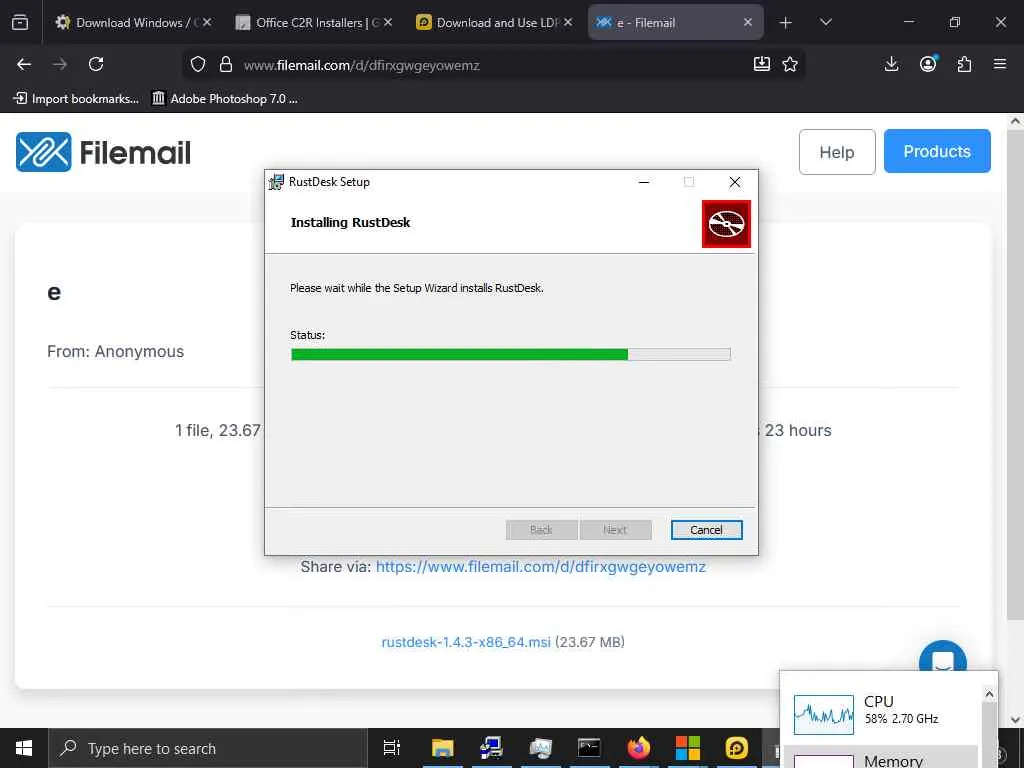The image size is (1024, 768).
Task: Click the Help button on Filemail
Action: (x=837, y=152)
